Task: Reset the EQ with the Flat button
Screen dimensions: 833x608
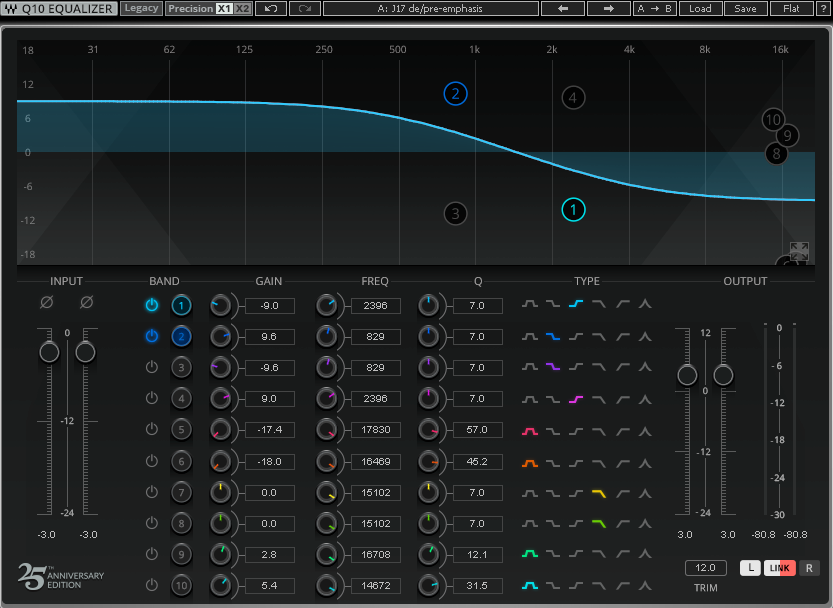Action: (x=792, y=9)
